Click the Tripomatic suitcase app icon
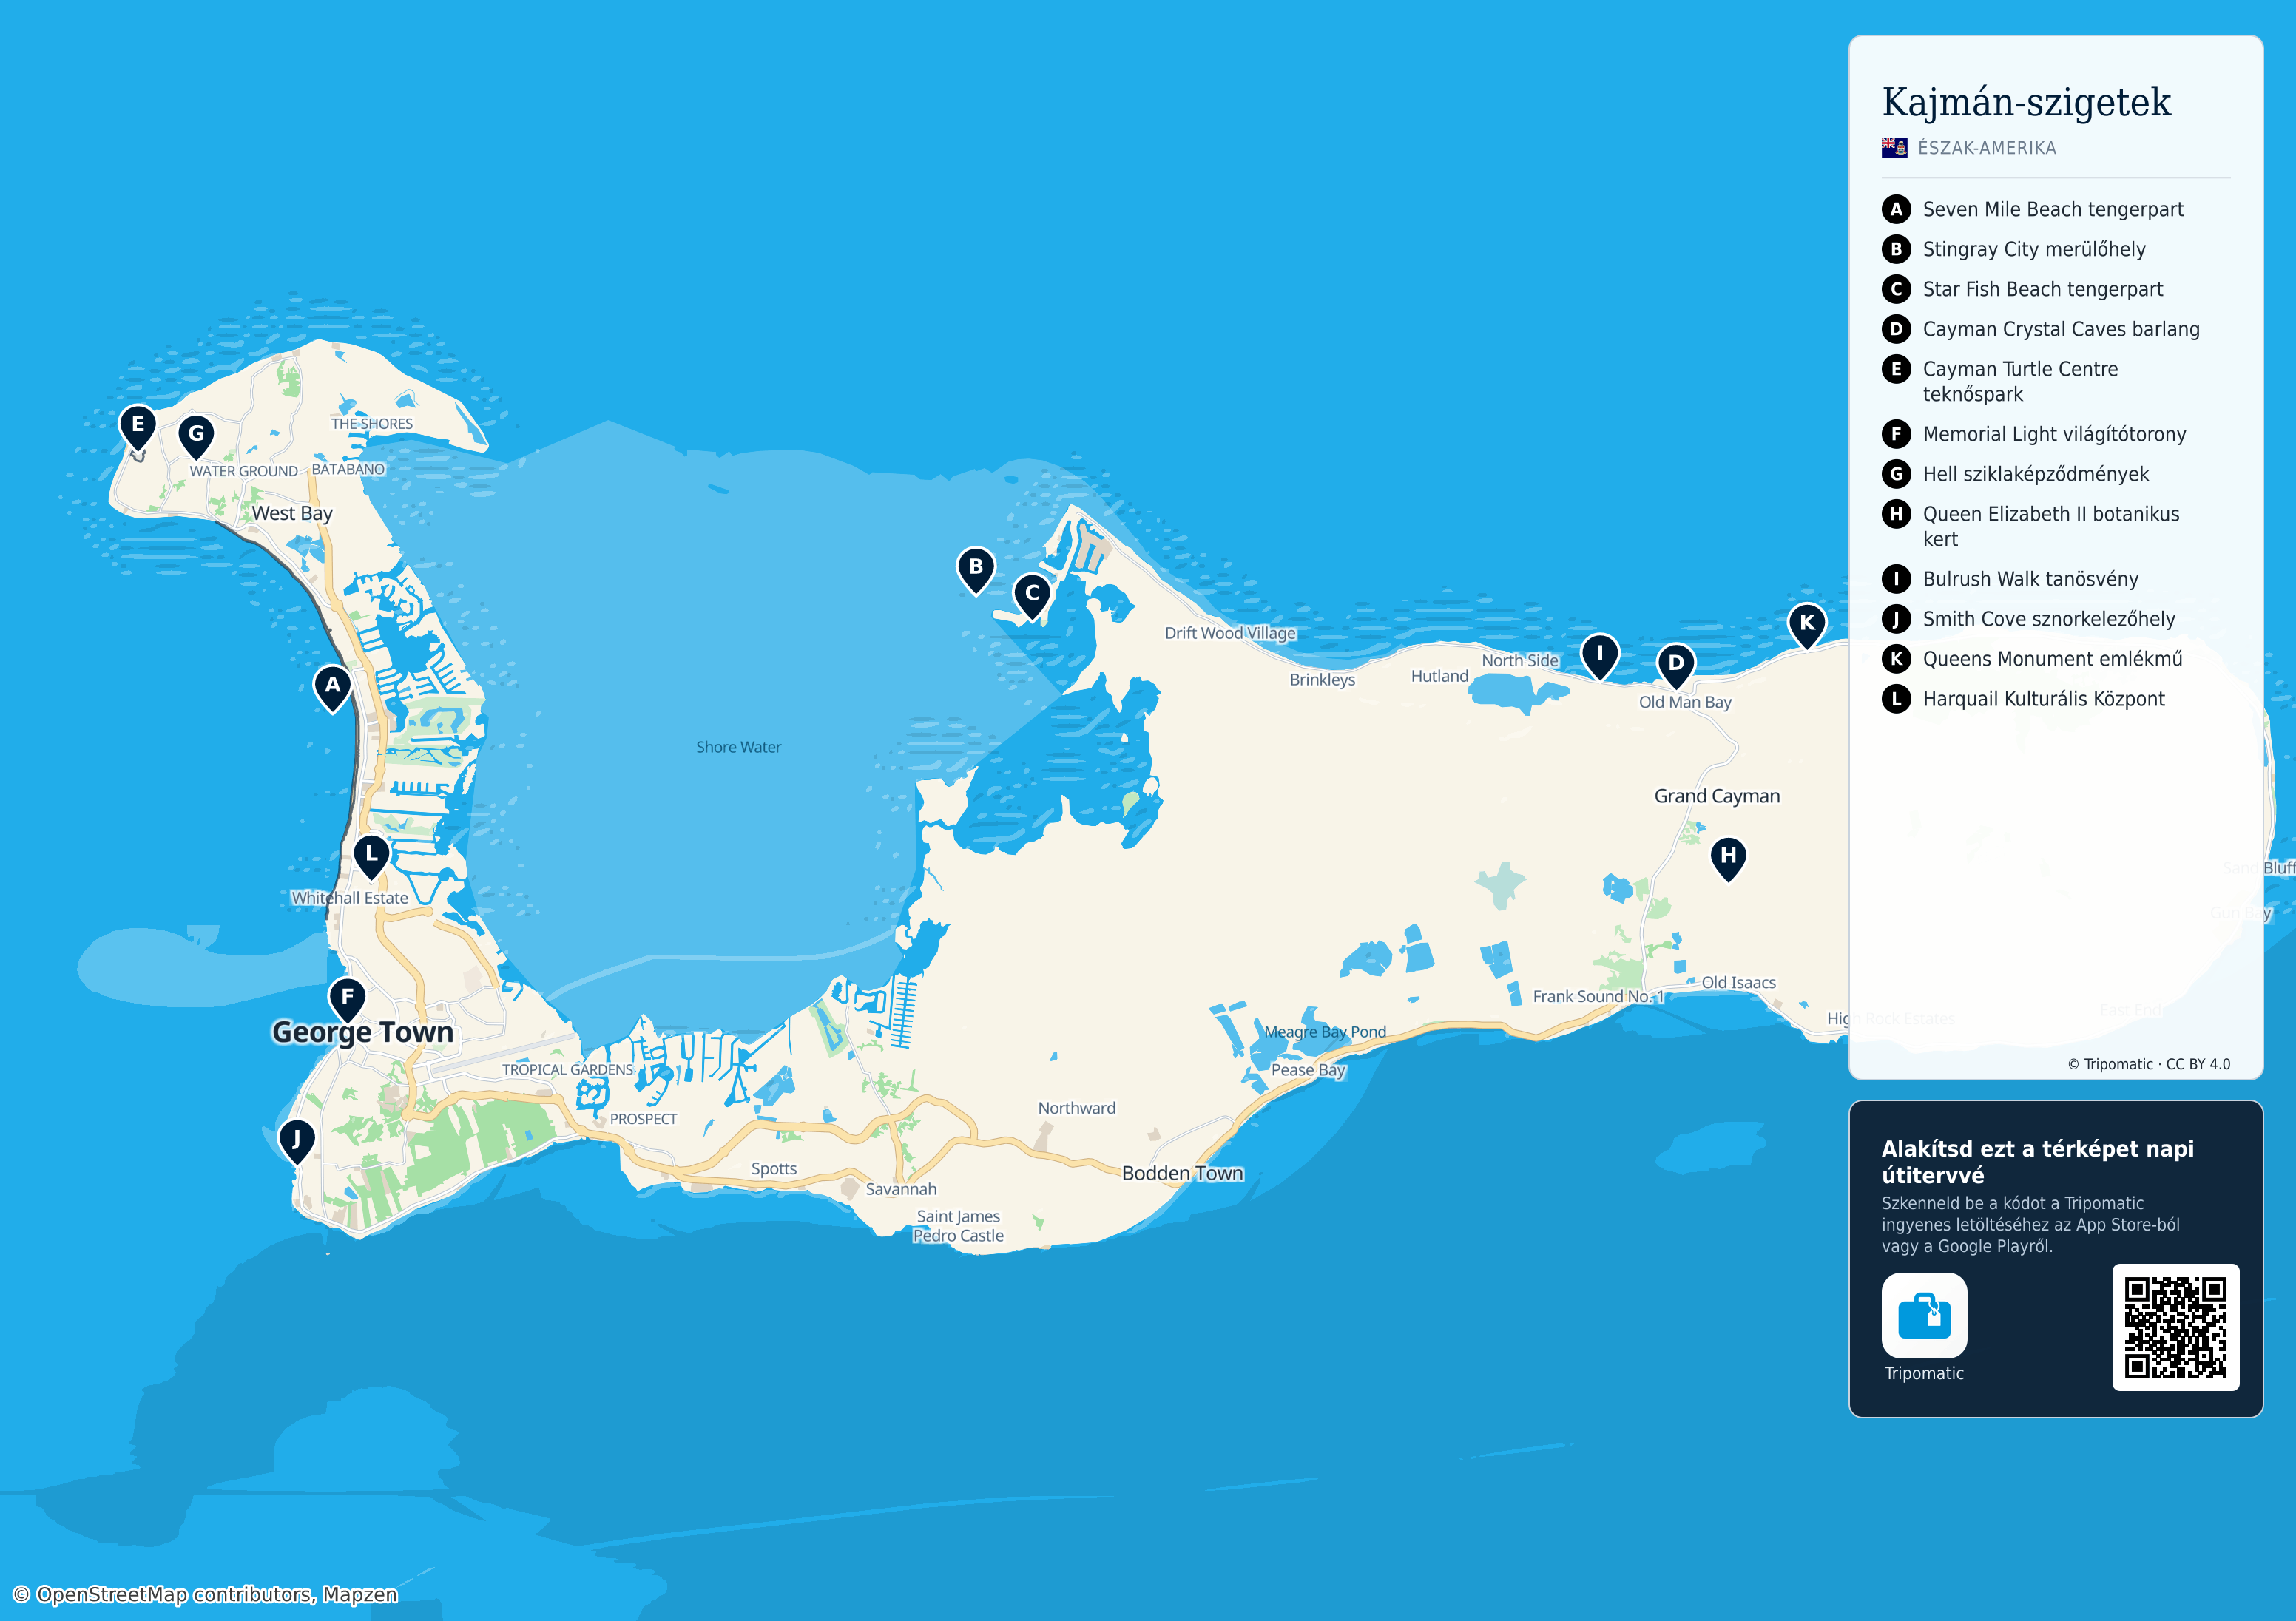 pyautogui.click(x=1924, y=1315)
